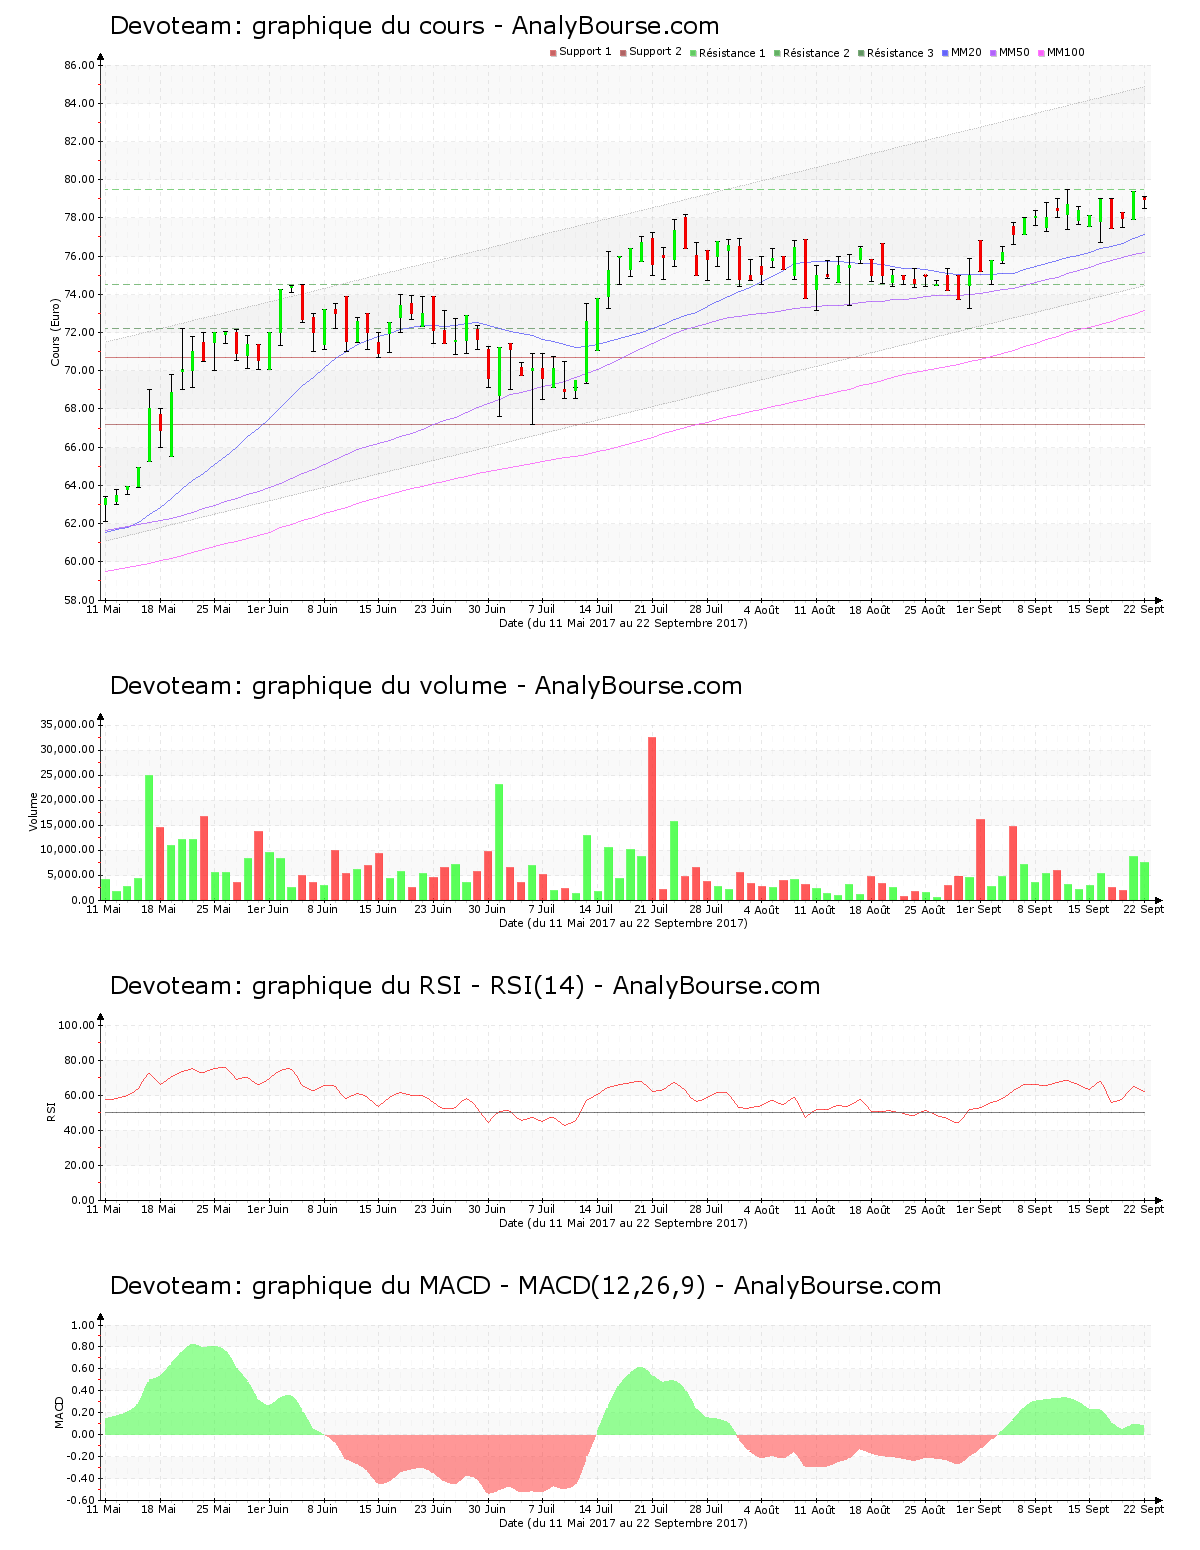Click the '100.00' RSI axis value
Viewport: 1200px width, 1550px height.
(77, 1025)
